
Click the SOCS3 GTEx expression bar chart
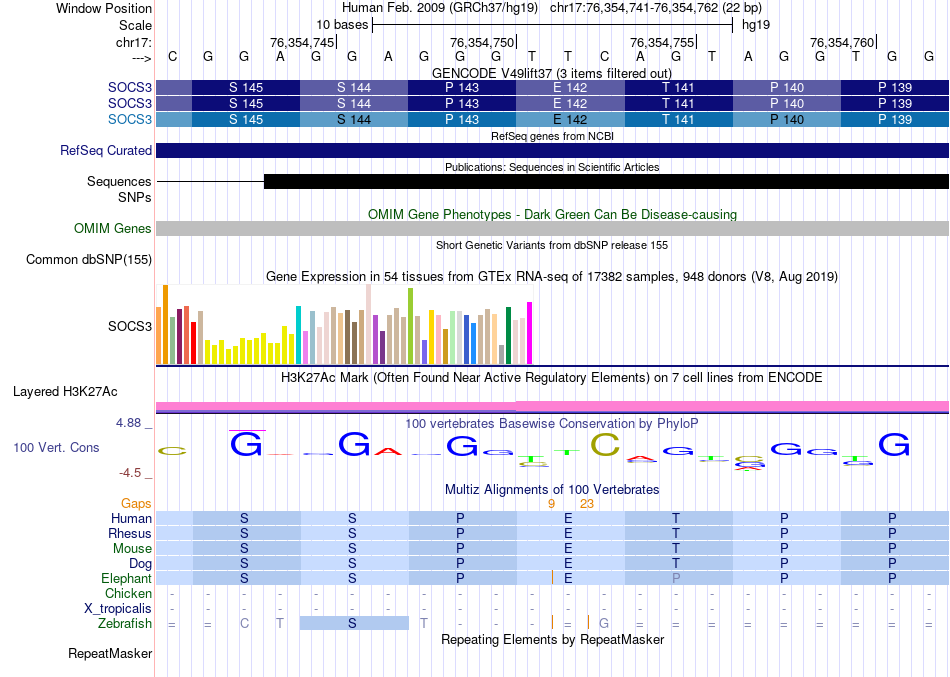pos(344,324)
